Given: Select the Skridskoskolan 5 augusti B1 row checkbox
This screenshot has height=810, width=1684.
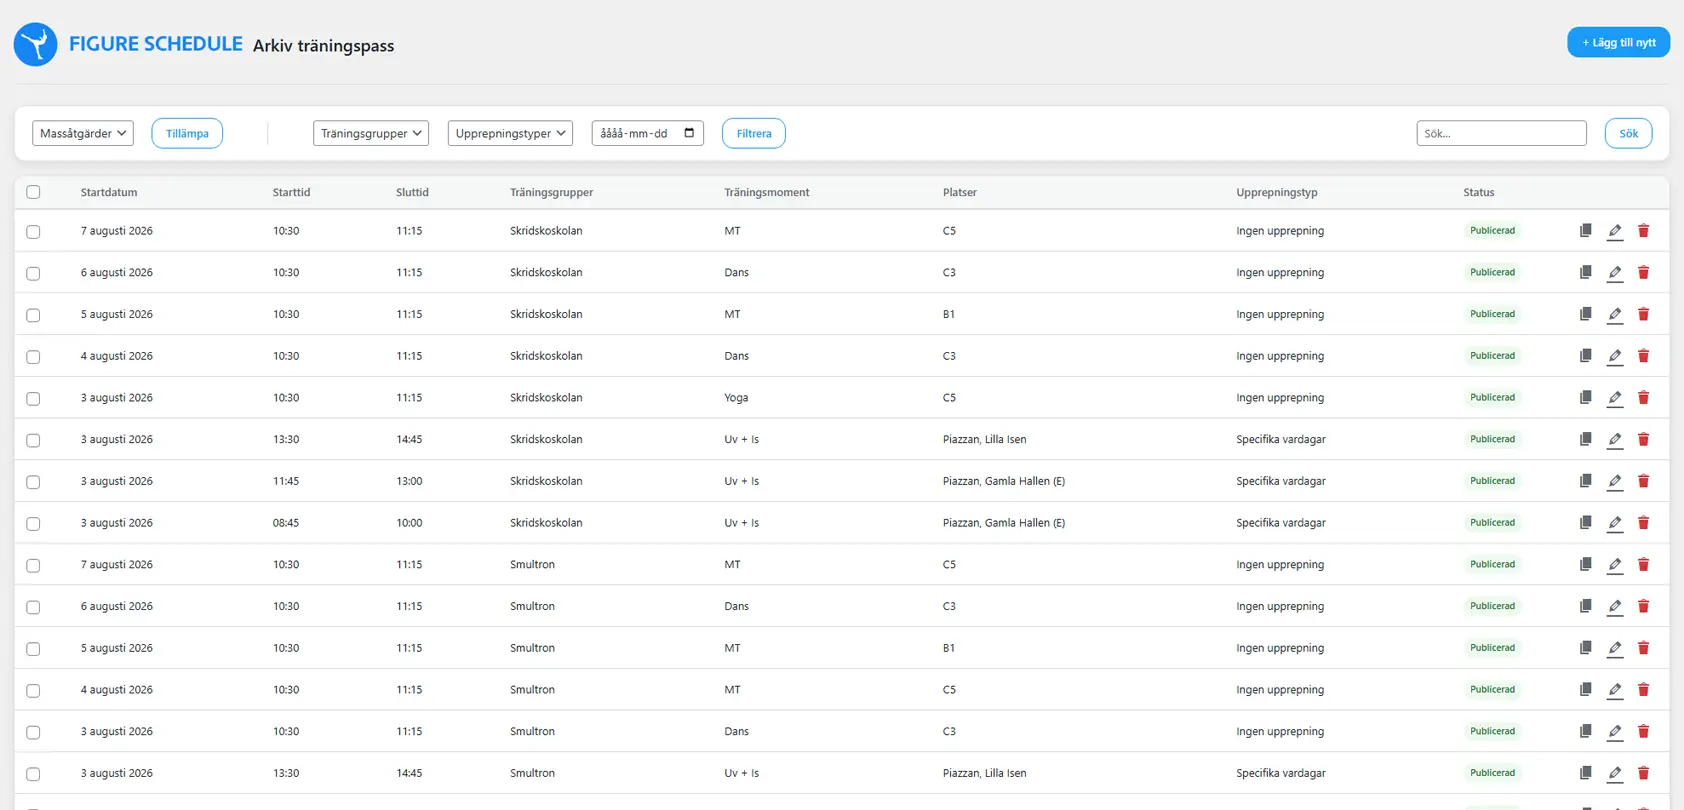Looking at the screenshot, I should (x=33, y=315).
